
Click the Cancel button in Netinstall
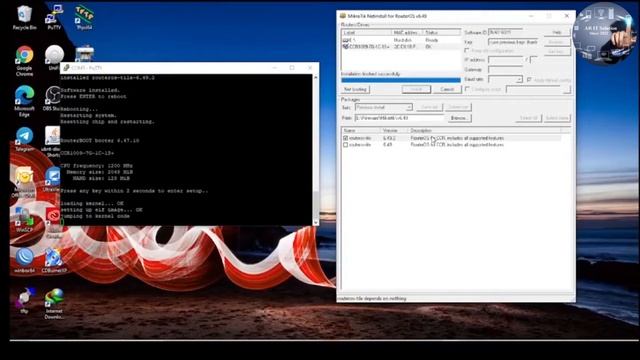pyautogui.click(x=447, y=89)
